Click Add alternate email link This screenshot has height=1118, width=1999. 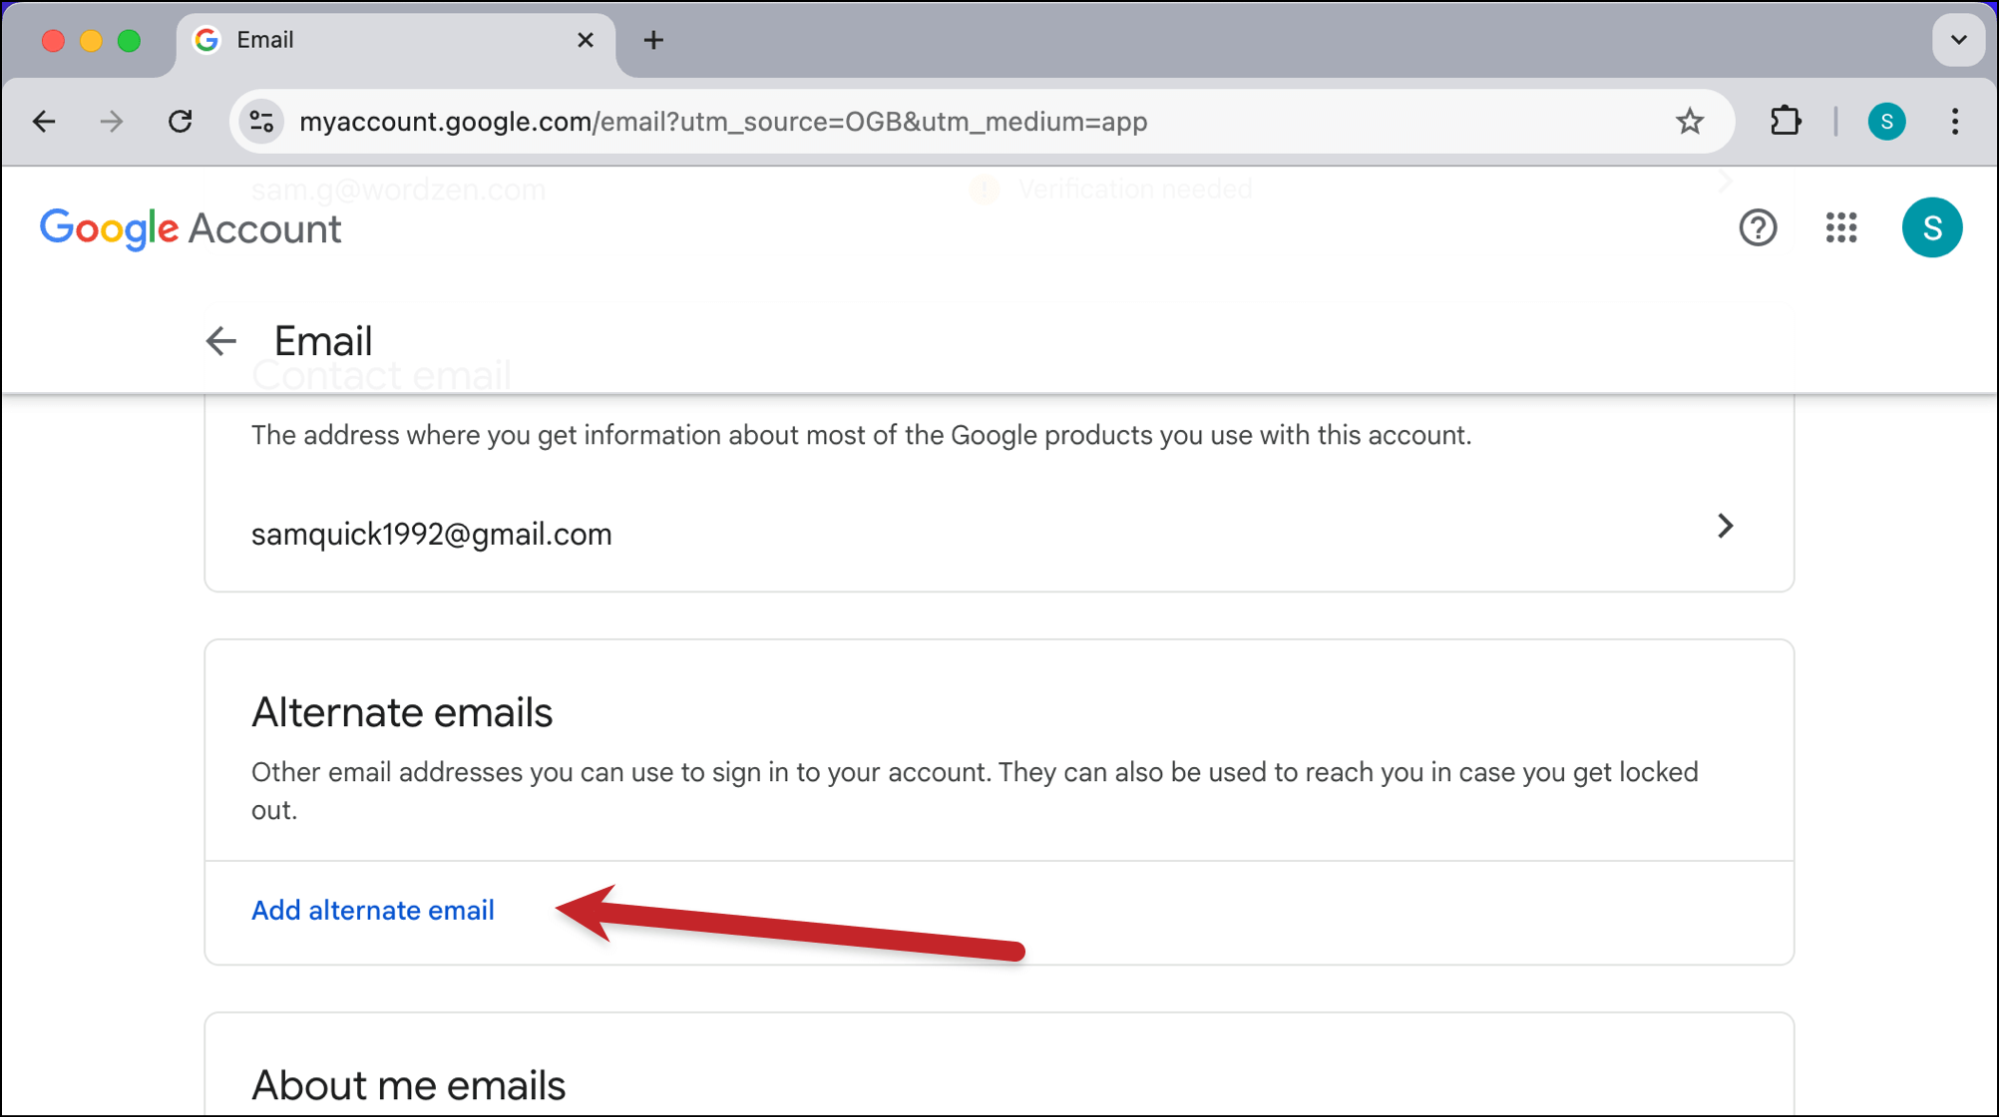373,911
